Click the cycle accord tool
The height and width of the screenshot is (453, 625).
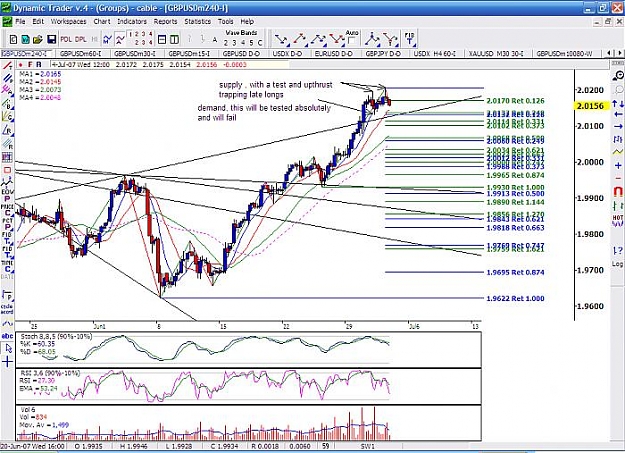click(7, 309)
